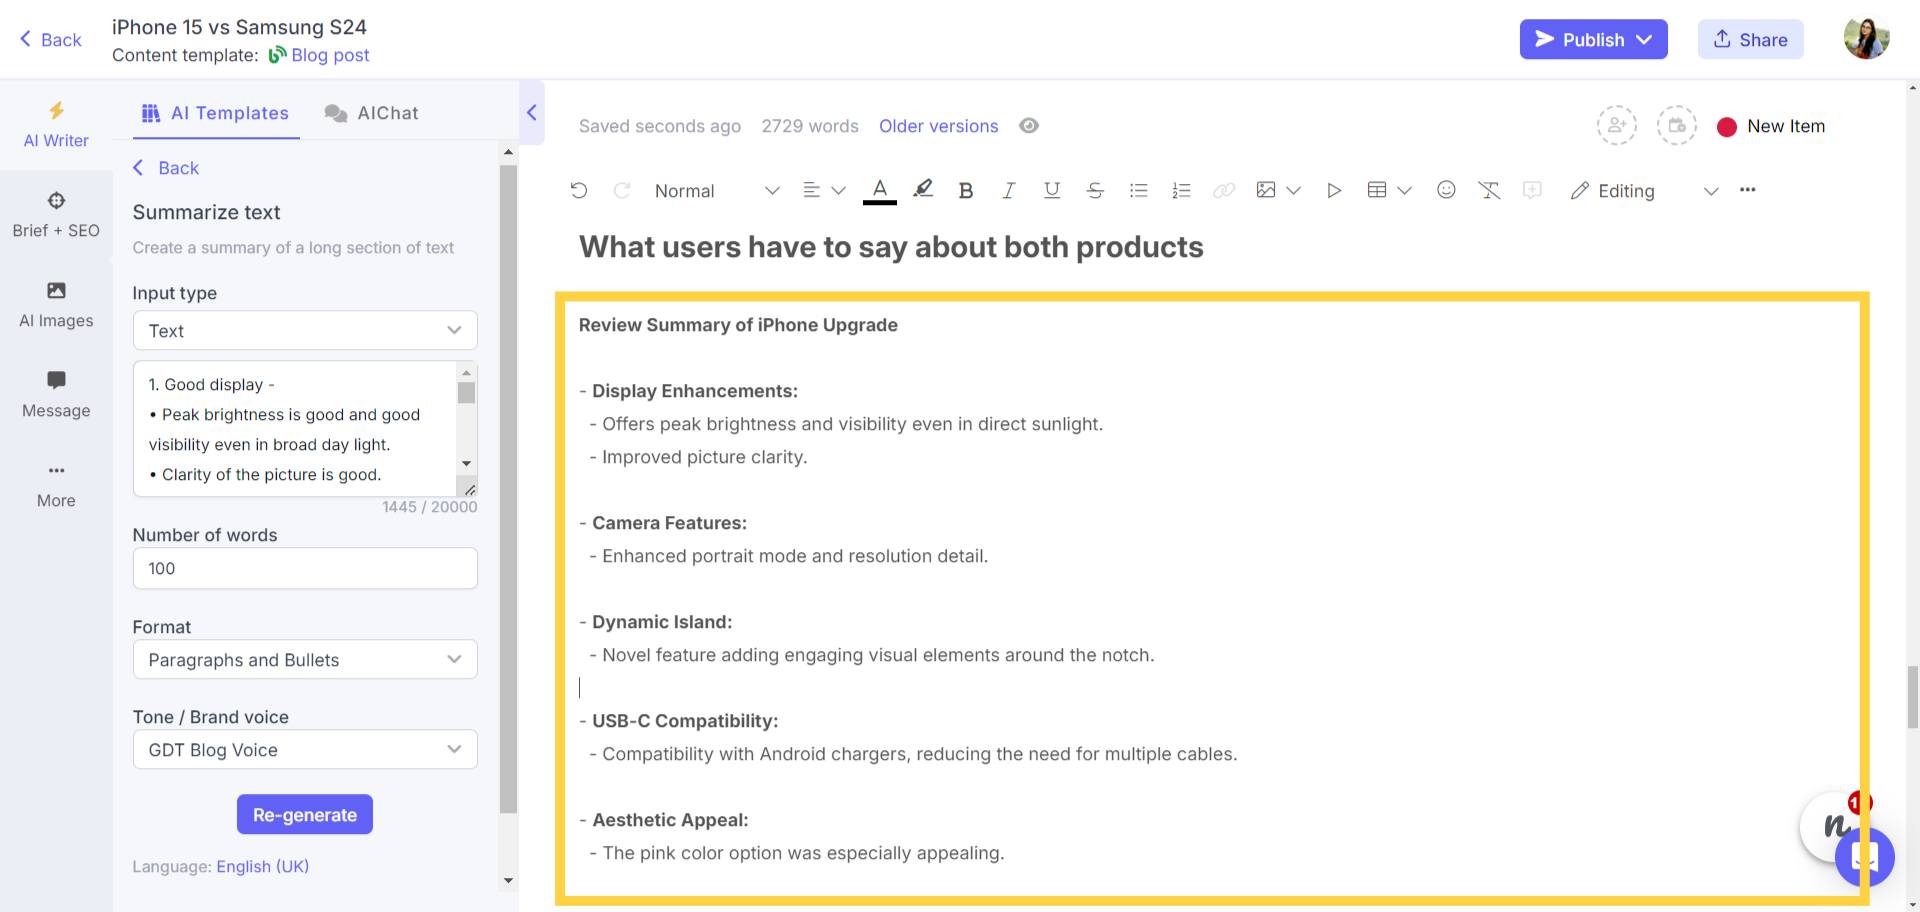
Task: Click the redo arrow in the editor toolbar
Action: 622,190
